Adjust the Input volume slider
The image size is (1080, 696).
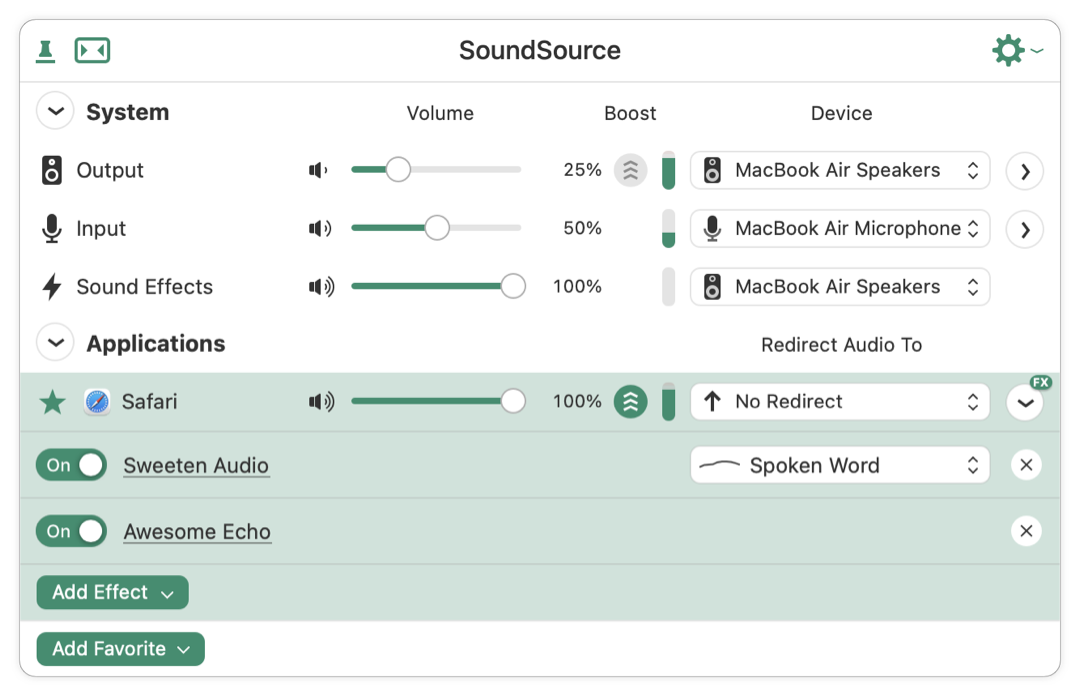coord(436,227)
